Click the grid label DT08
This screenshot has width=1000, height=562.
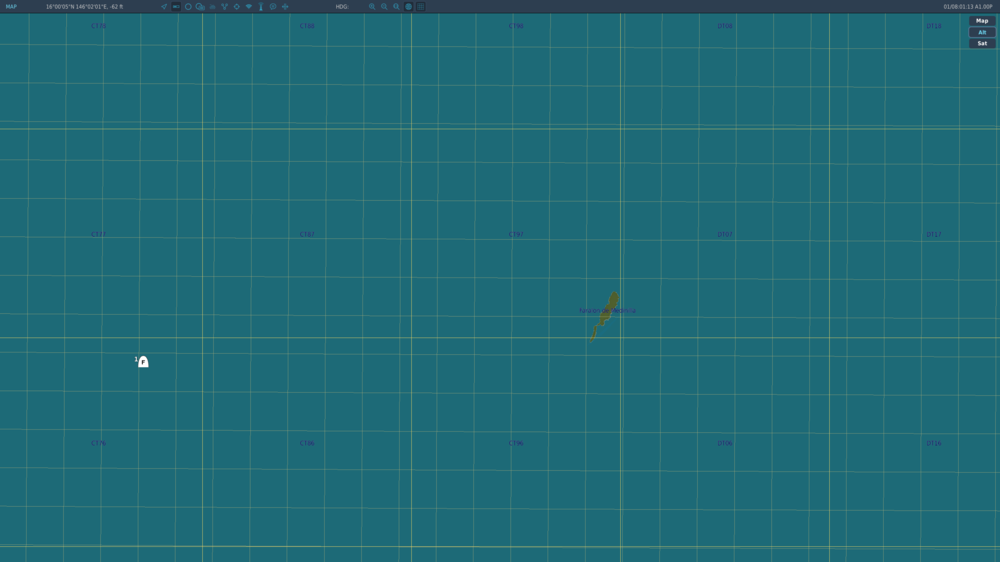click(725, 26)
